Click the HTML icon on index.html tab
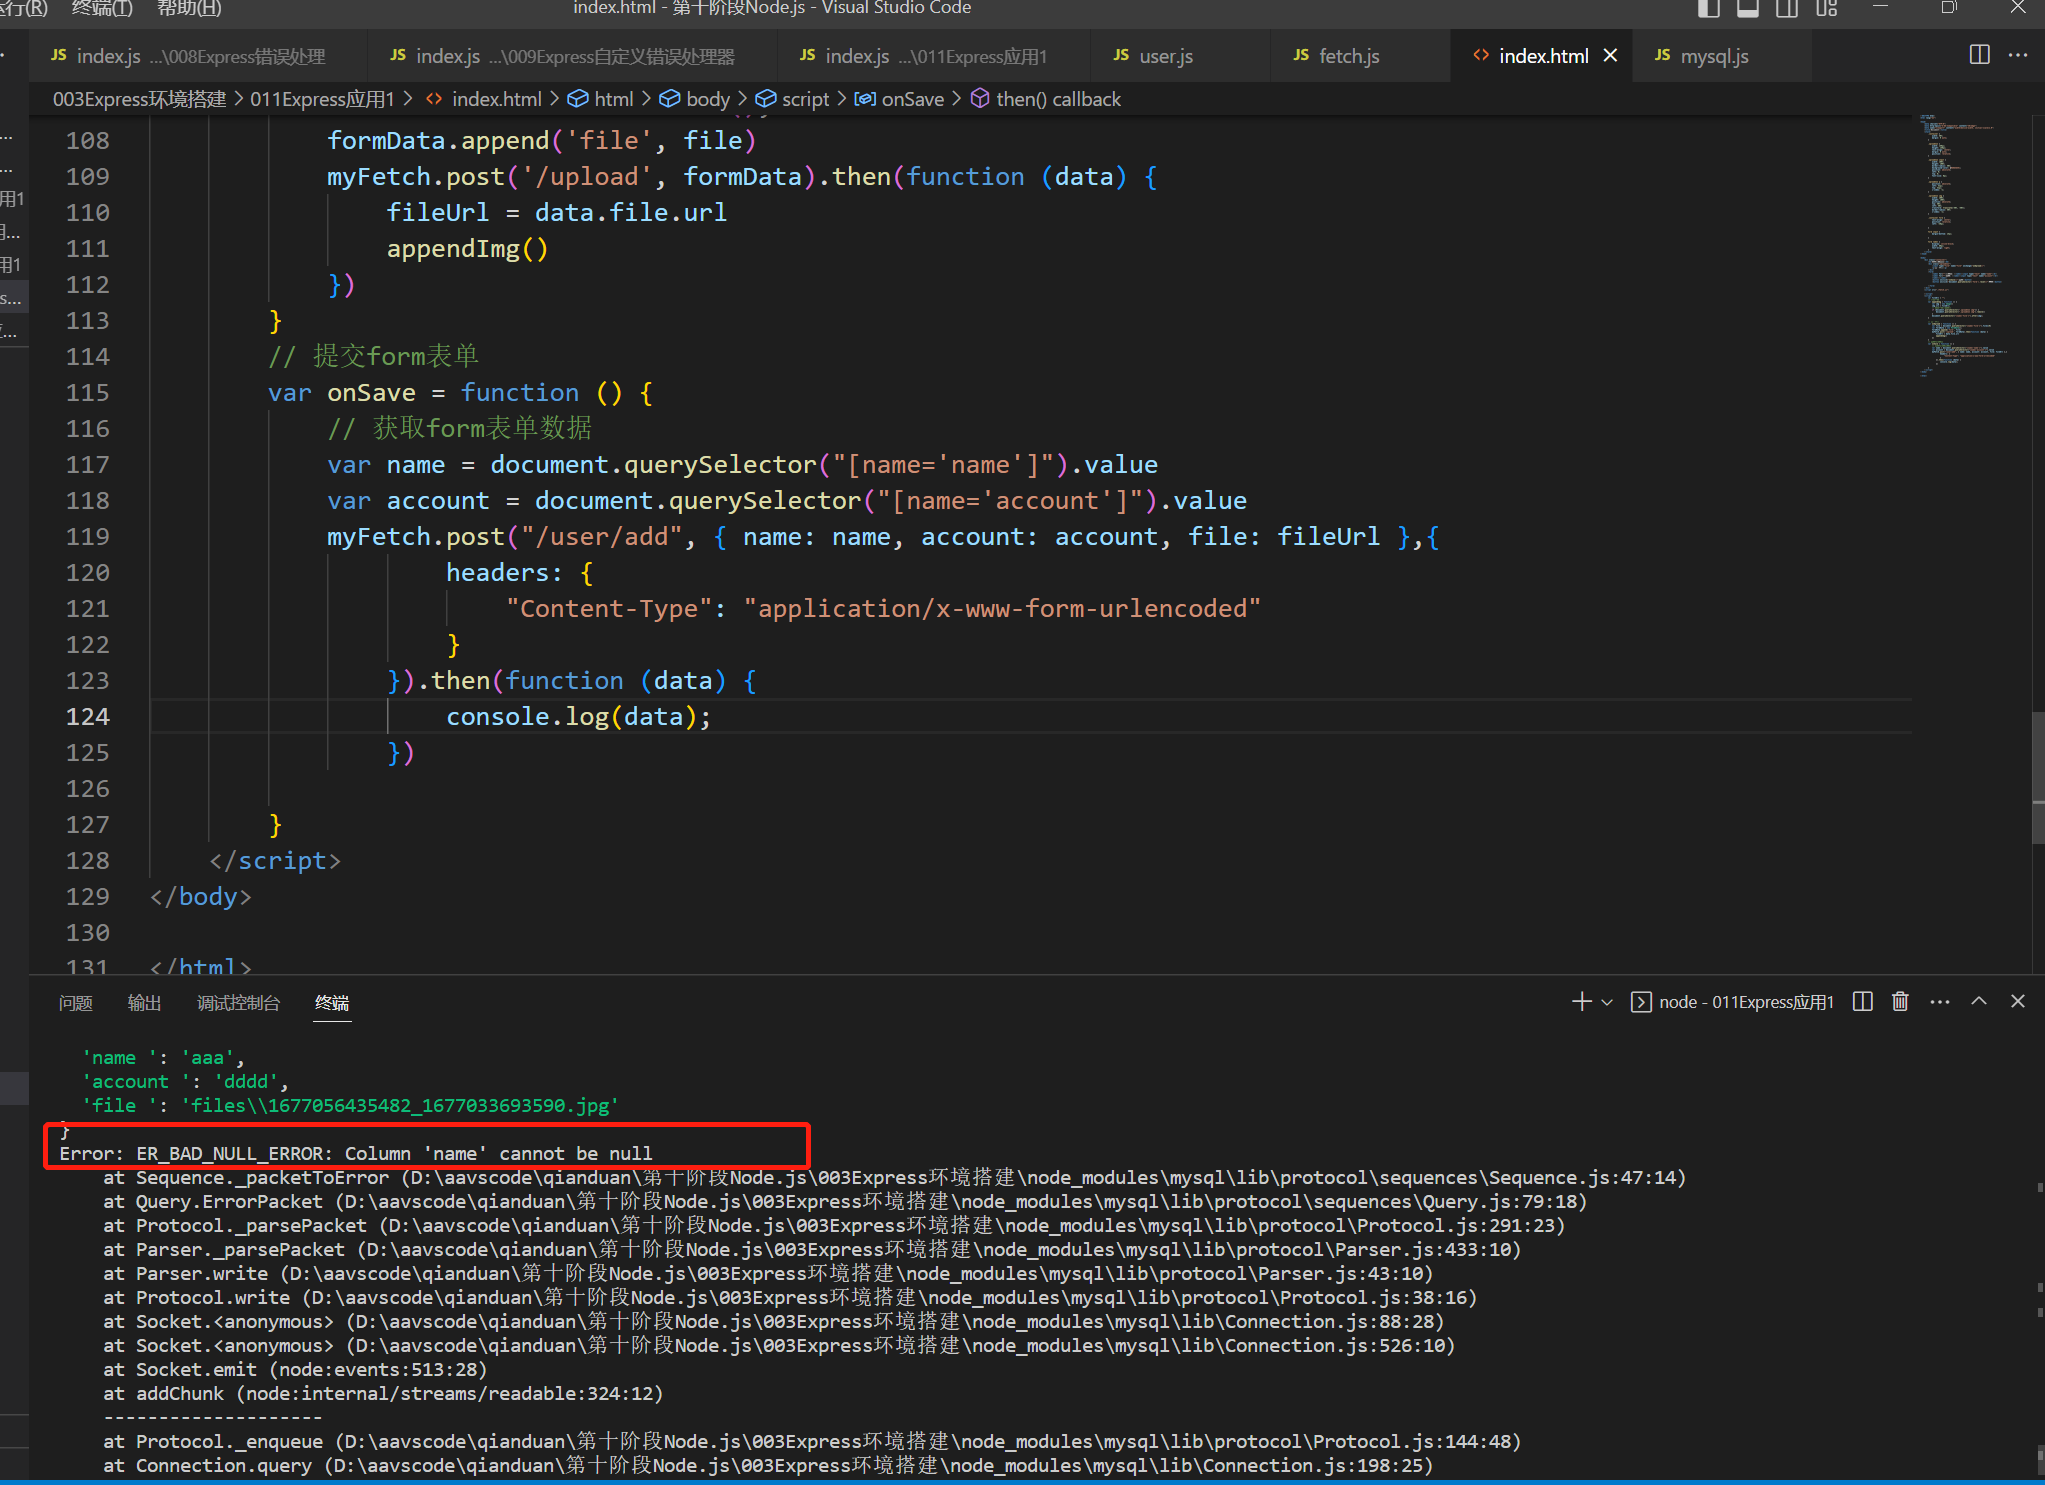Screen dimensions: 2045x1485 point(1480,55)
